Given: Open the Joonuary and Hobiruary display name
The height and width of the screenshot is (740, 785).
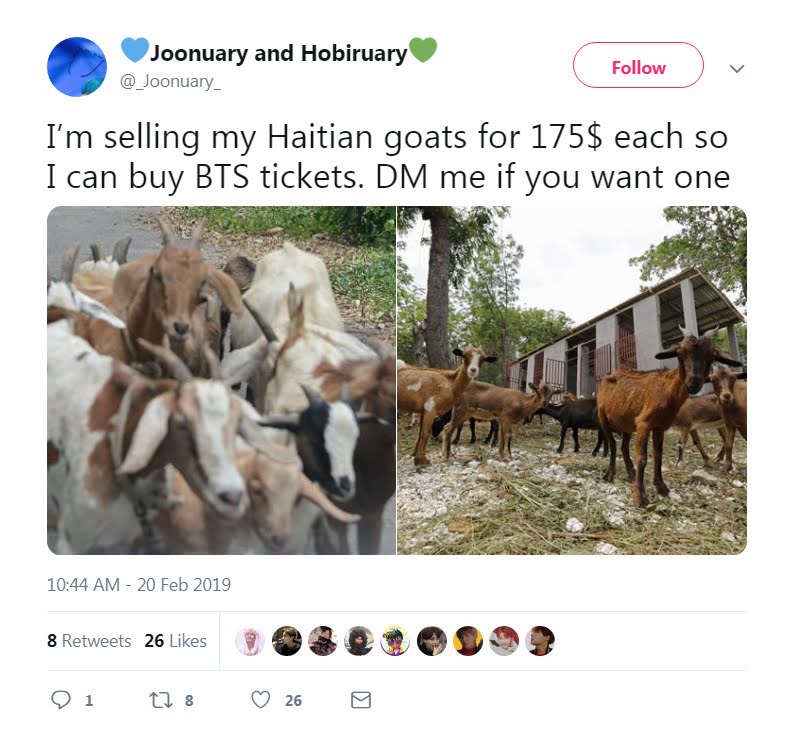Looking at the screenshot, I should [x=279, y=52].
